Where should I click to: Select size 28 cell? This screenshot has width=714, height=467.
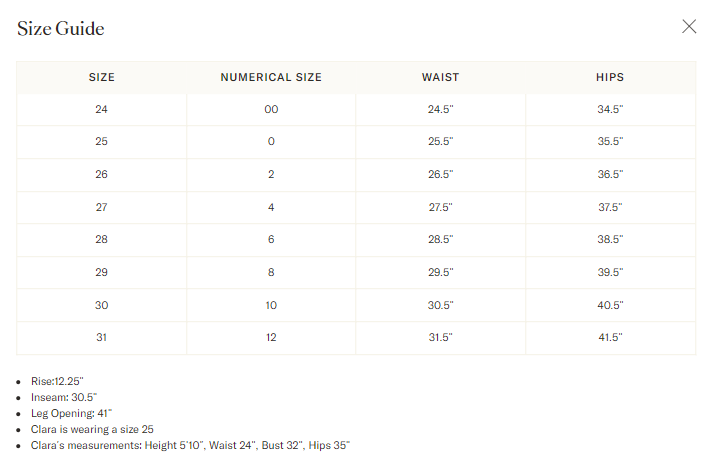[x=102, y=239]
